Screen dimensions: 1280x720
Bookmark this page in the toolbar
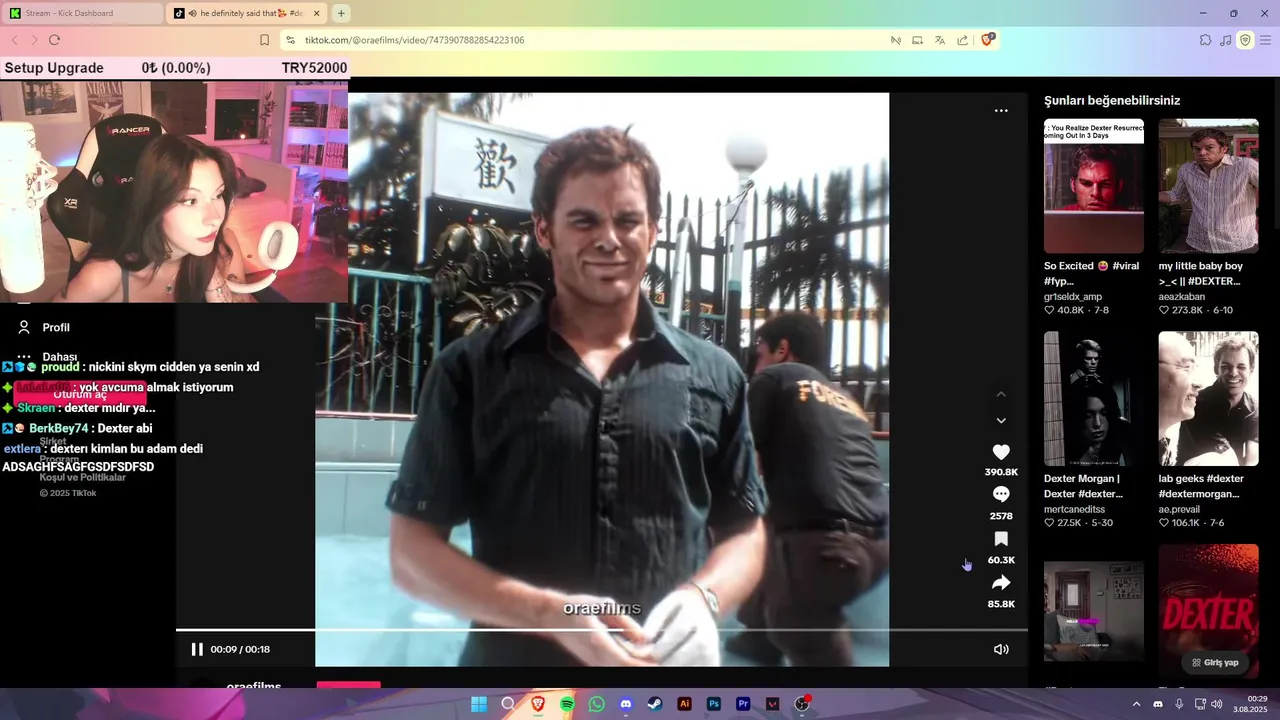pos(264,40)
